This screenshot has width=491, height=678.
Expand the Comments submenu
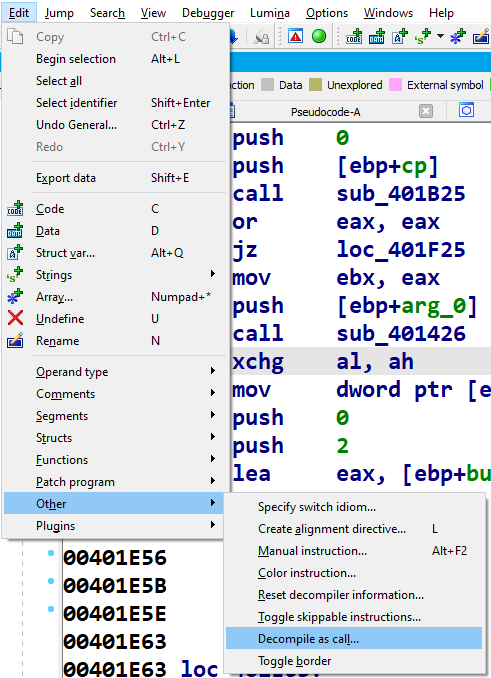point(212,393)
